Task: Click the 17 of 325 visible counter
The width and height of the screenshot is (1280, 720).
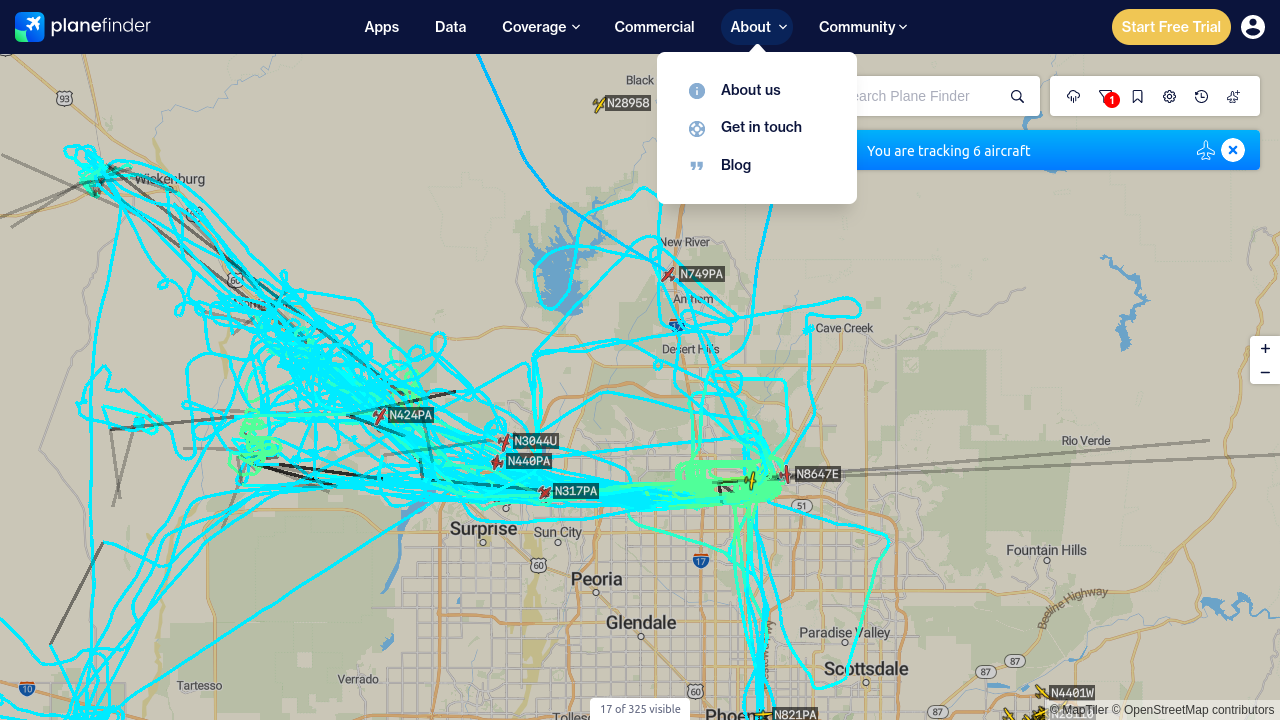Action: tap(640, 709)
